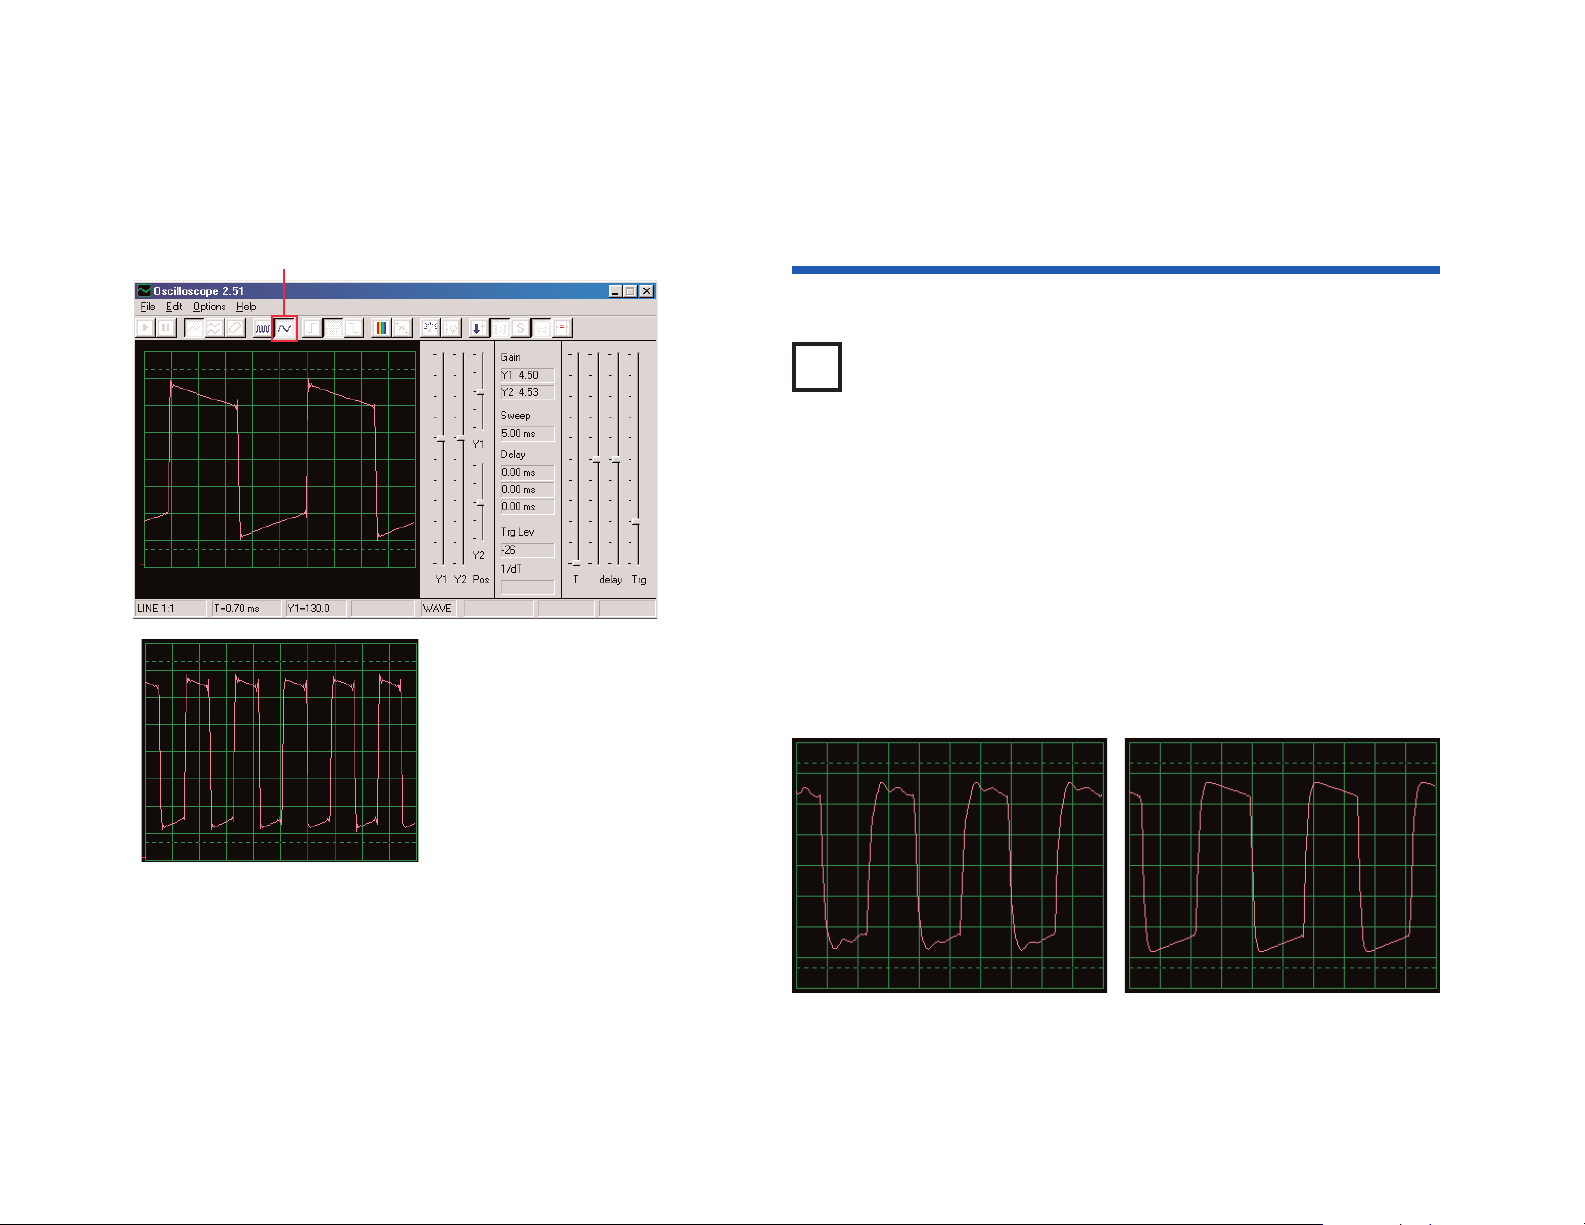Click the LINE 1:1 status bar entry
This screenshot has width=1585, height=1225.
(x=171, y=608)
